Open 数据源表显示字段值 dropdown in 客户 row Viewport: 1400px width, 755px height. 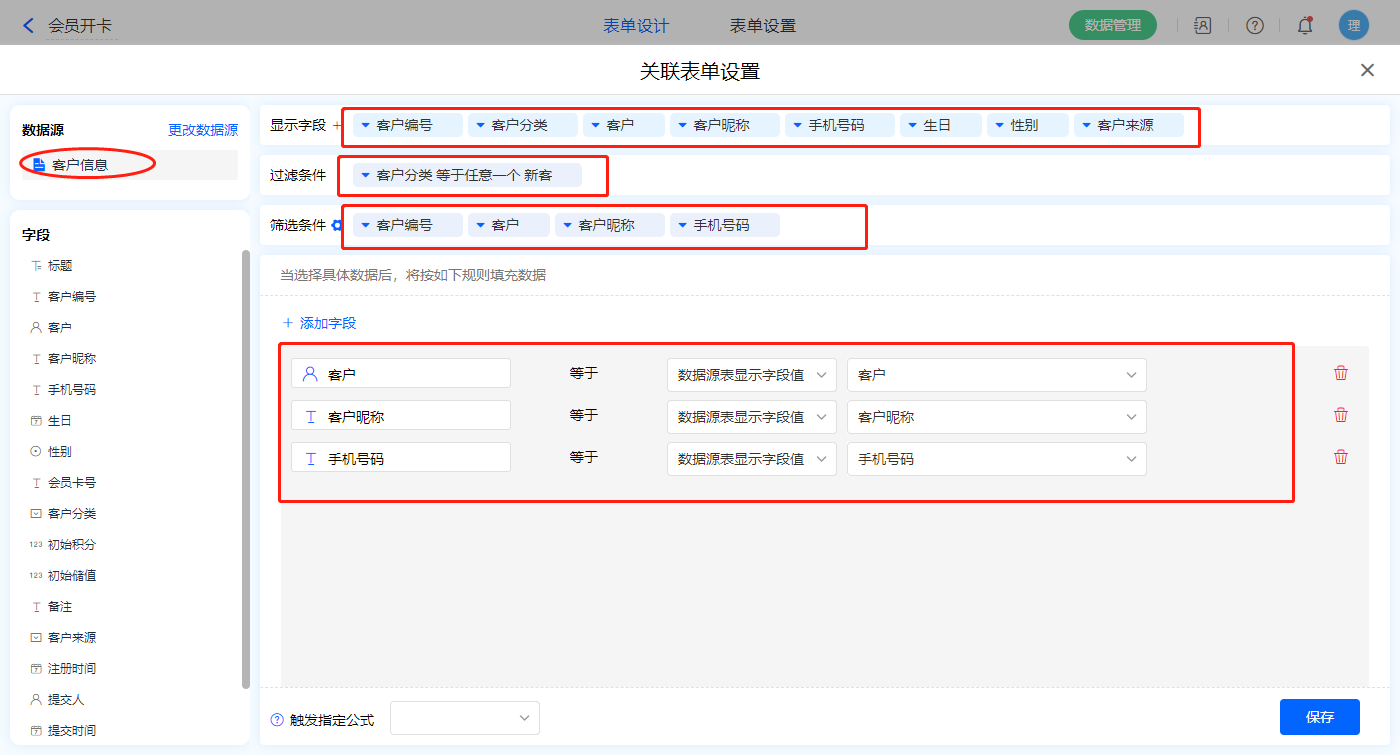click(x=751, y=375)
